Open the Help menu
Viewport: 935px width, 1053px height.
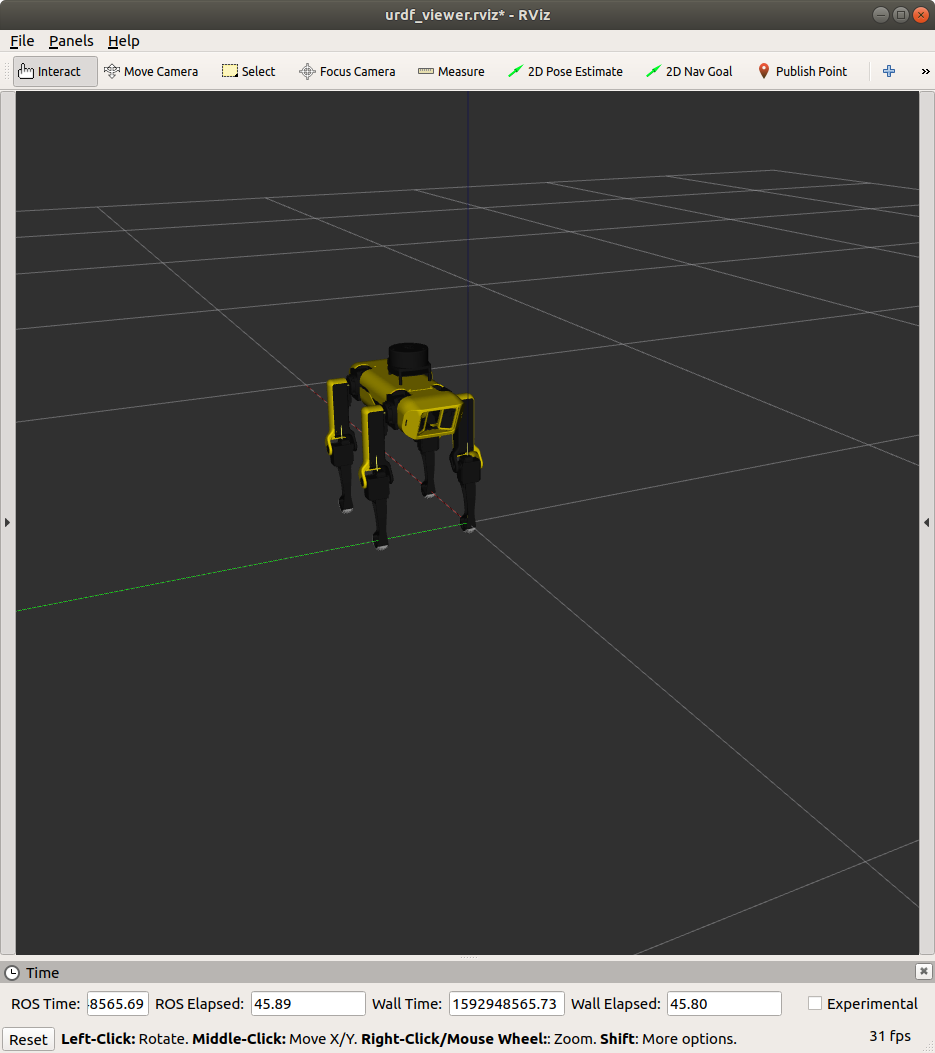[124, 41]
